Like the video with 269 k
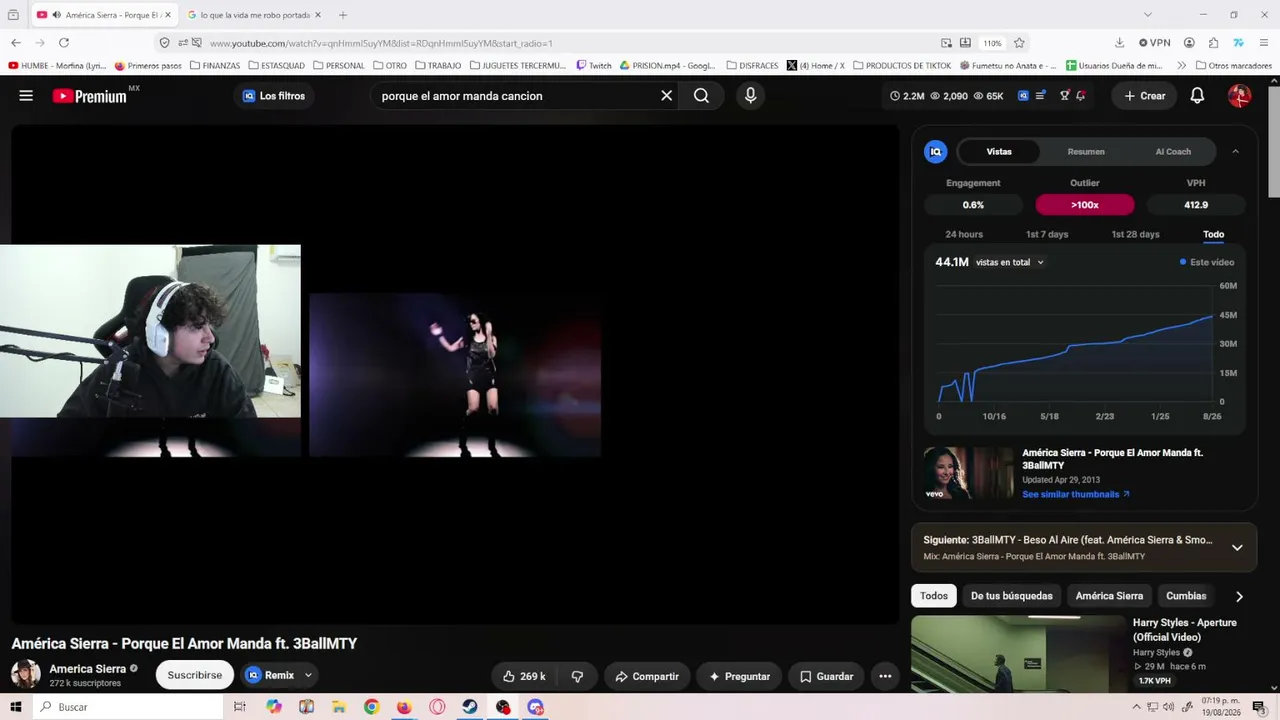The image size is (1280, 720). point(525,676)
